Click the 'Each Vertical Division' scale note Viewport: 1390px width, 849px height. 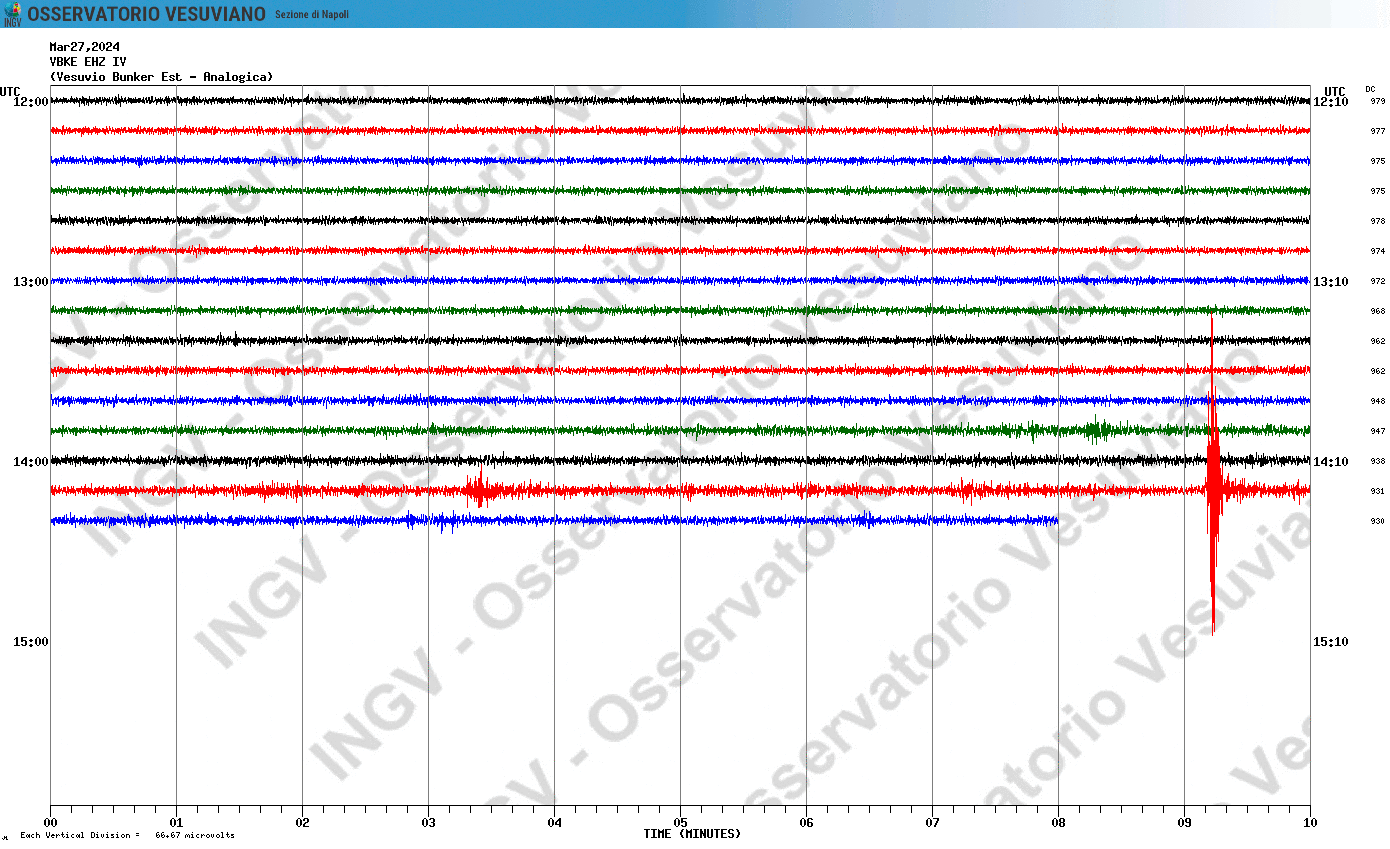pos(127,835)
